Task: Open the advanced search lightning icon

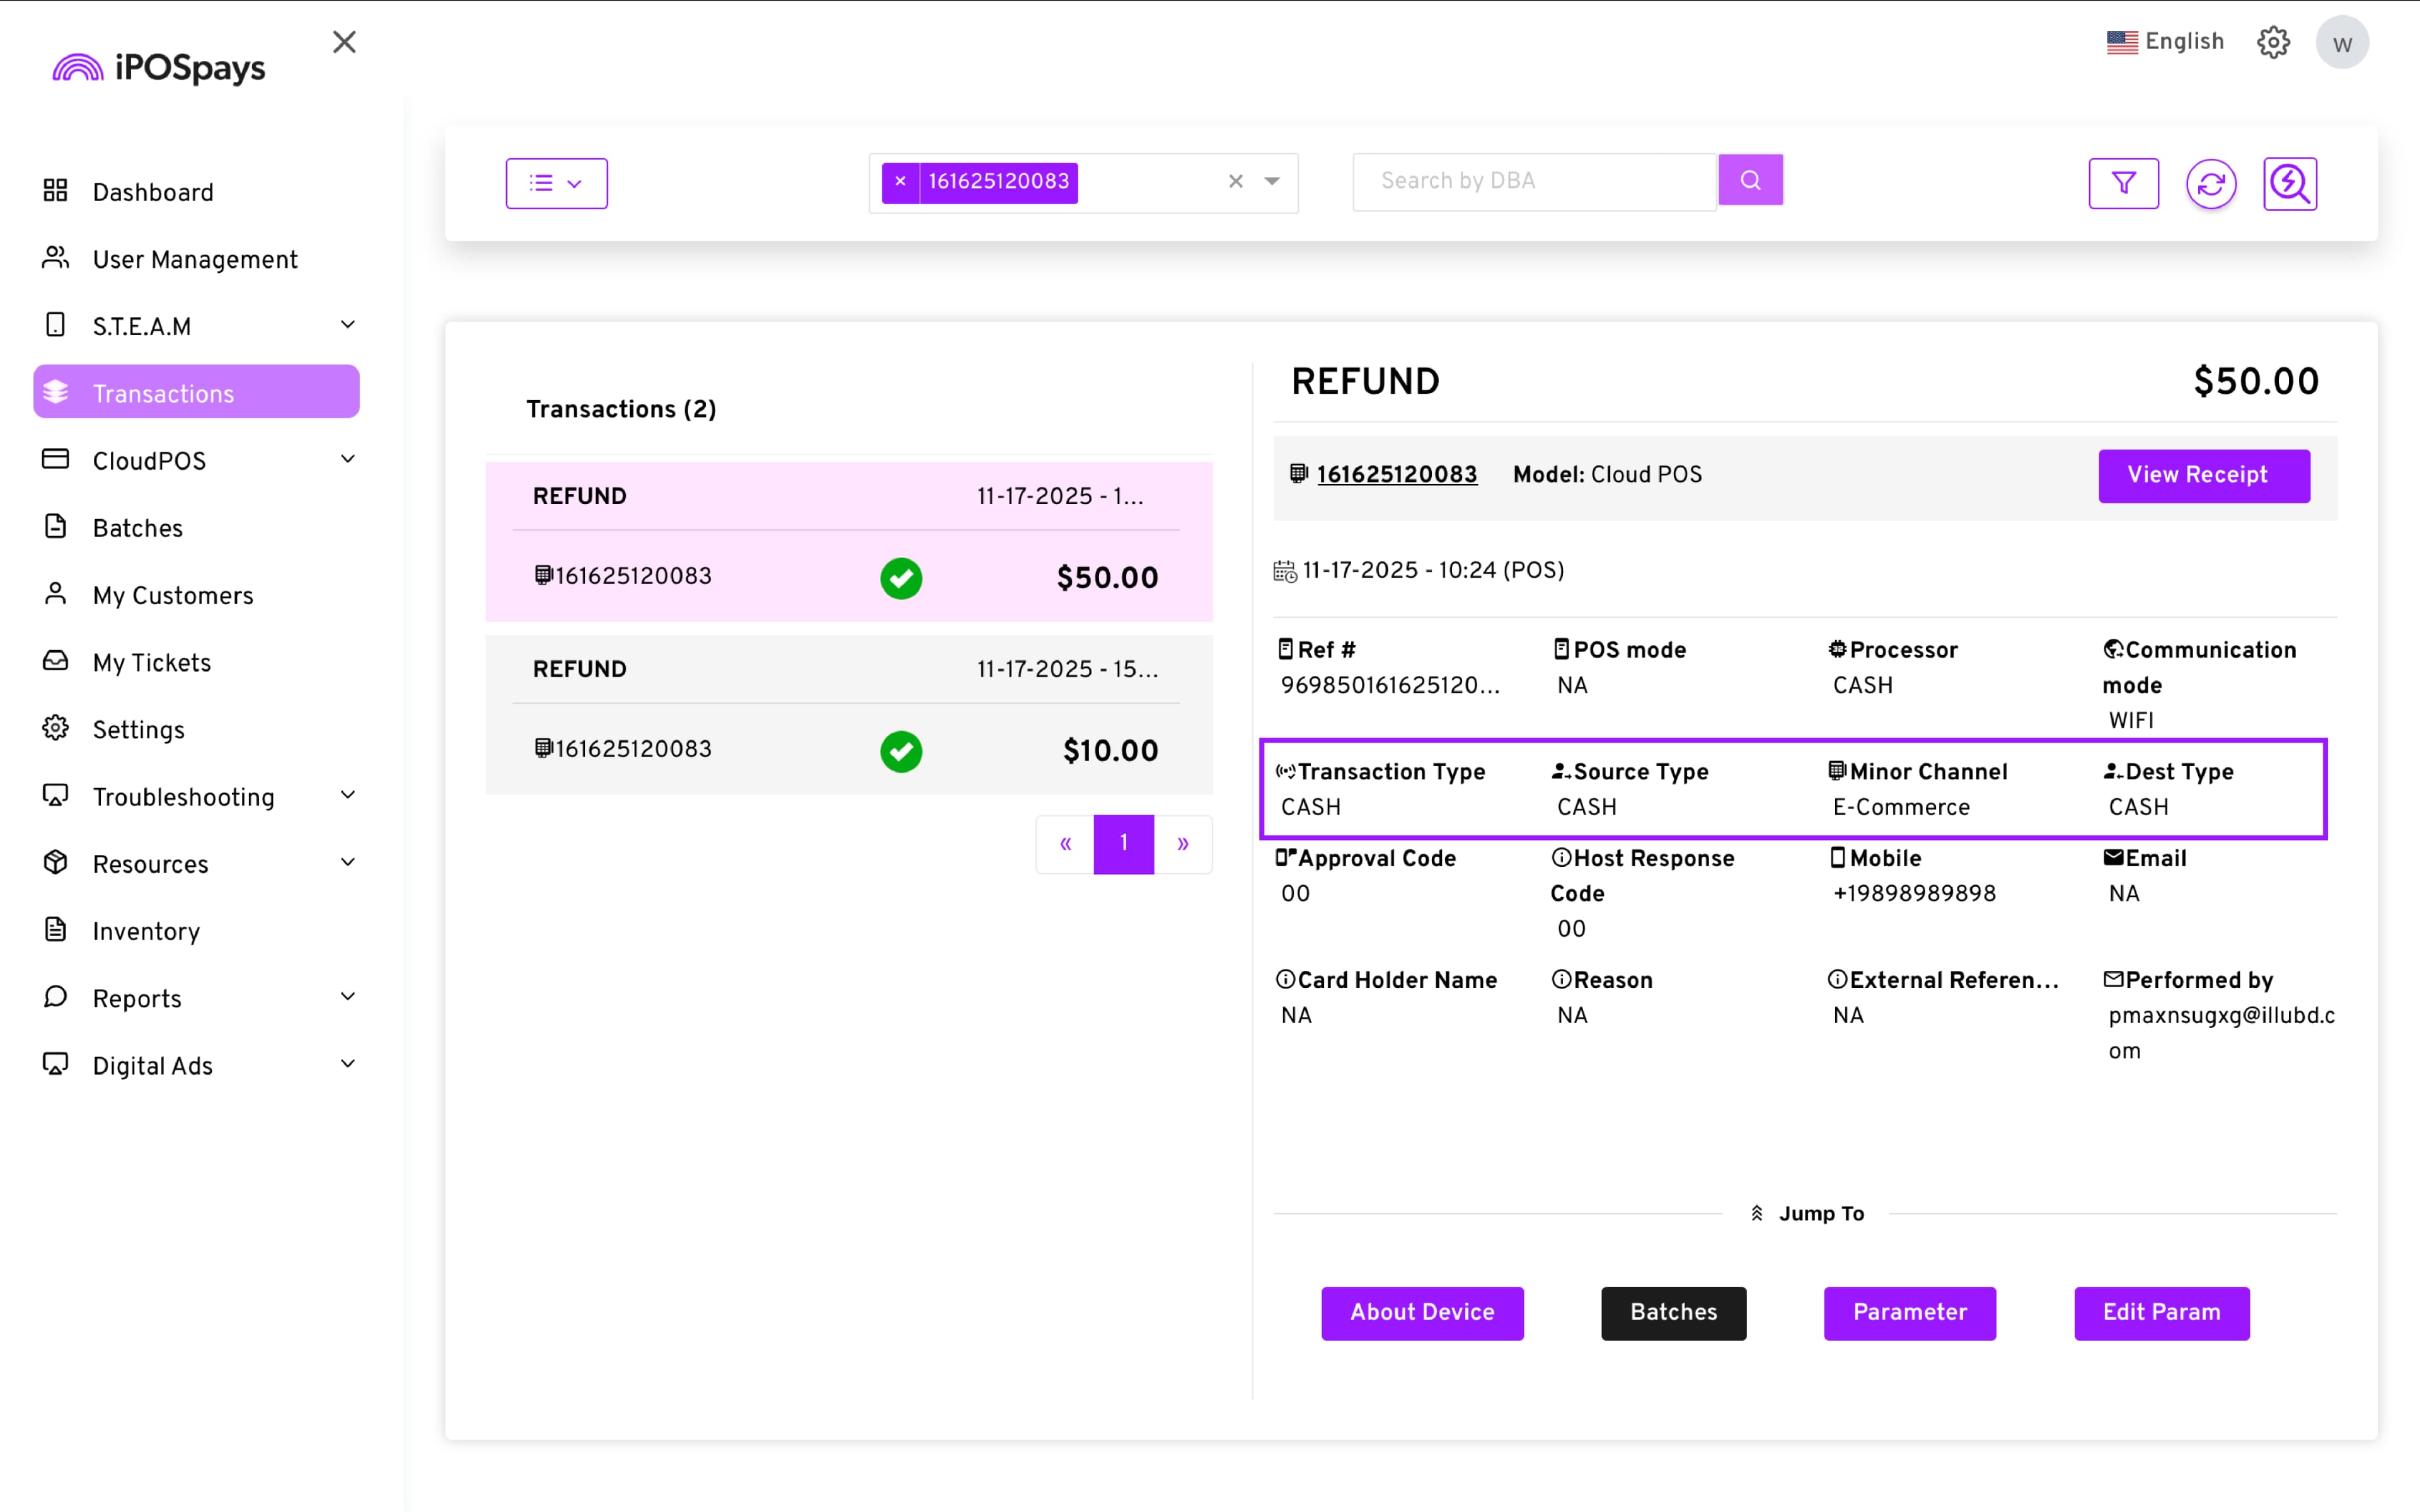Action: click(2289, 184)
